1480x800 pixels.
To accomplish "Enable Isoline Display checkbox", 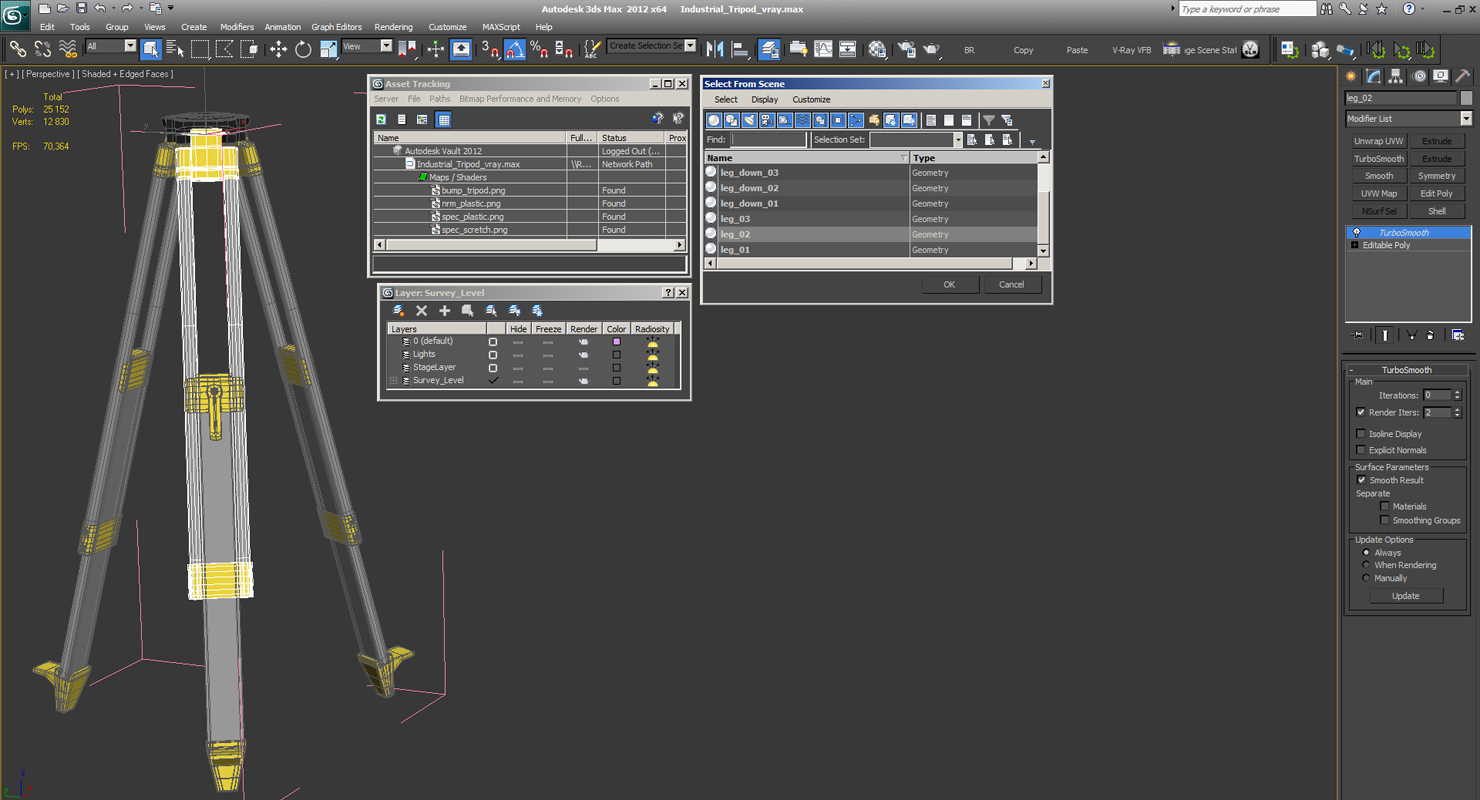I will point(1360,434).
